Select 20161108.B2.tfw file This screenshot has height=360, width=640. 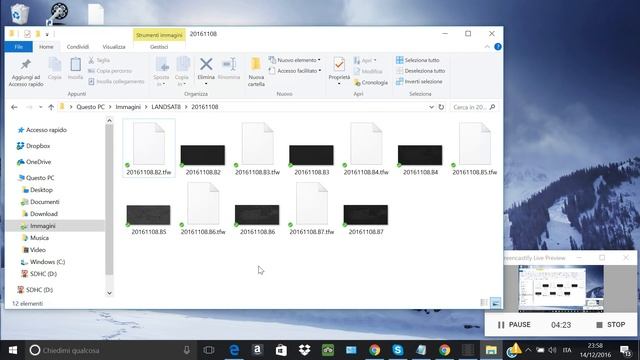pos(149,148)
